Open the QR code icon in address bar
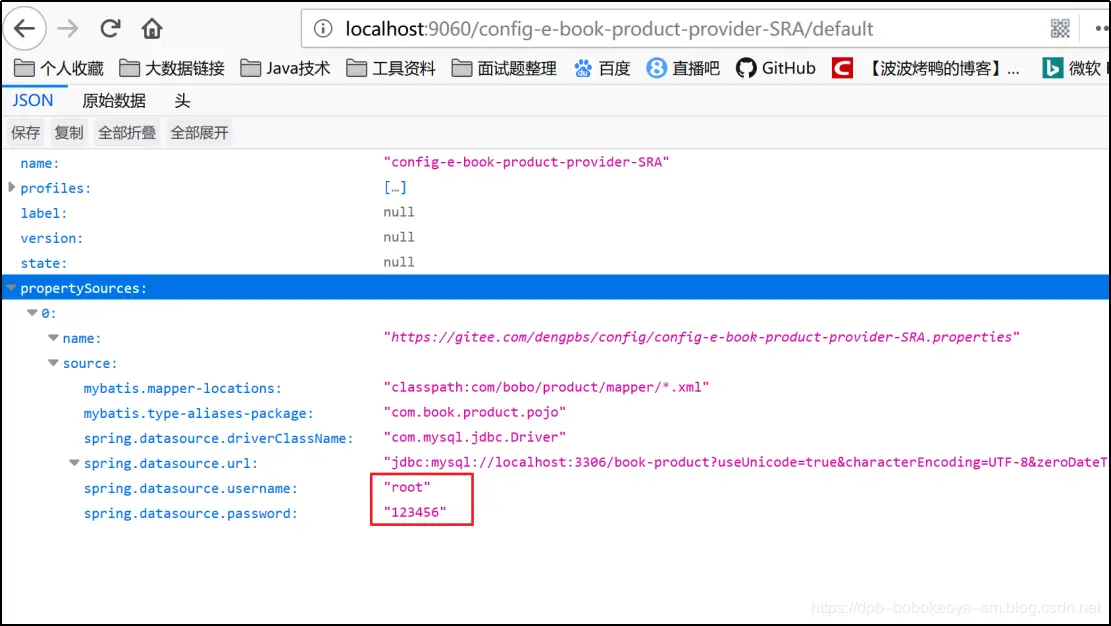 (x=1060, y=28)
